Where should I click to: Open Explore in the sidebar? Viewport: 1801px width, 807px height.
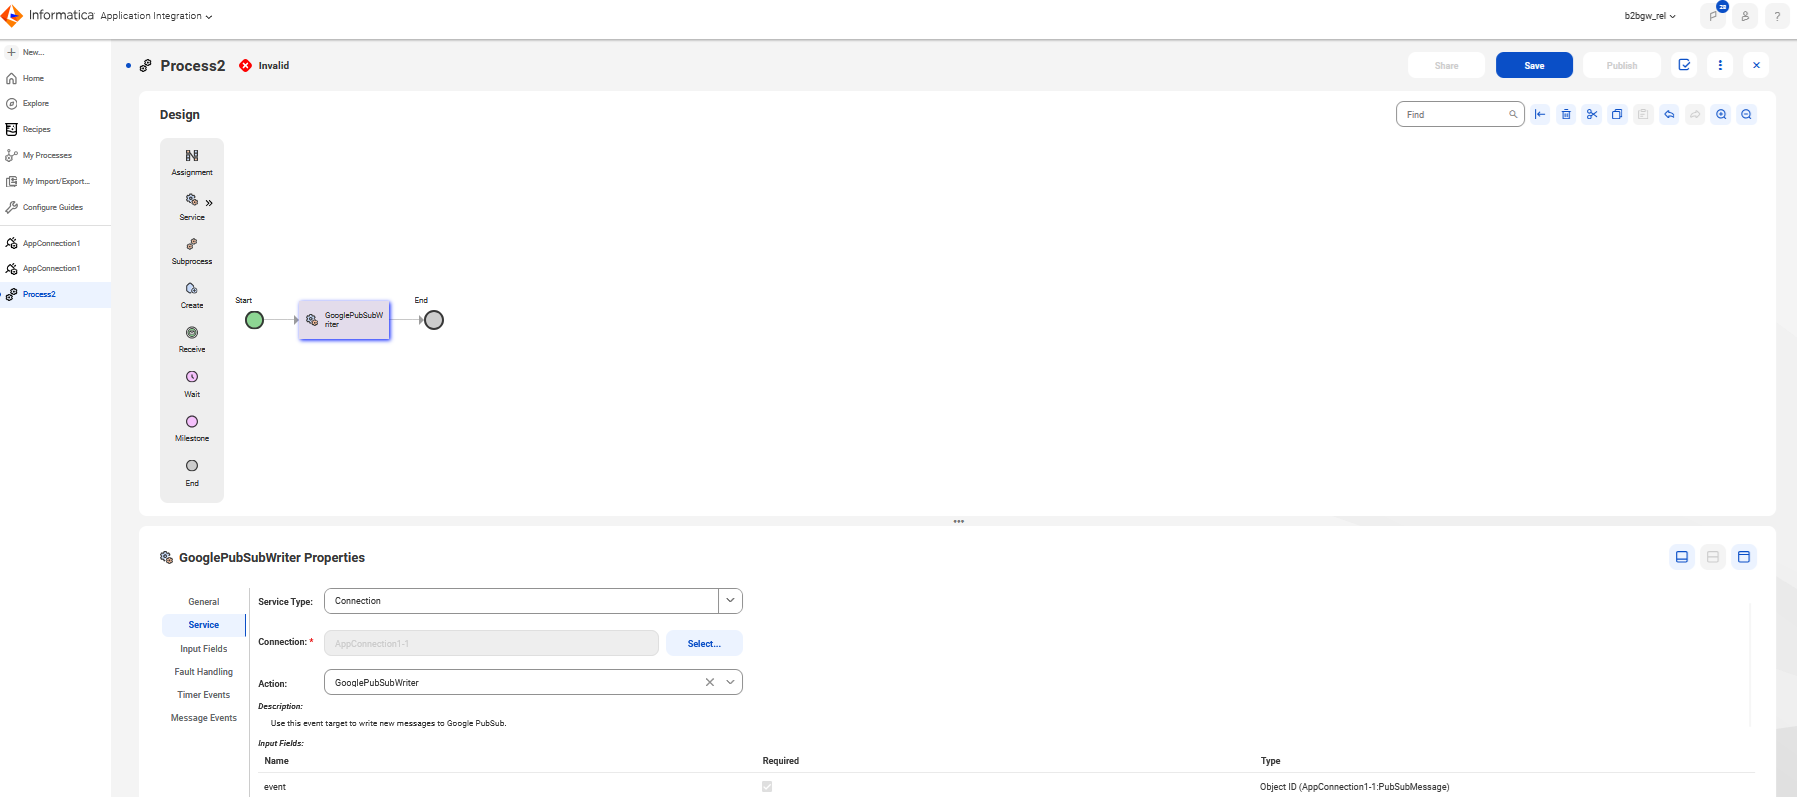tap(35, 103)
